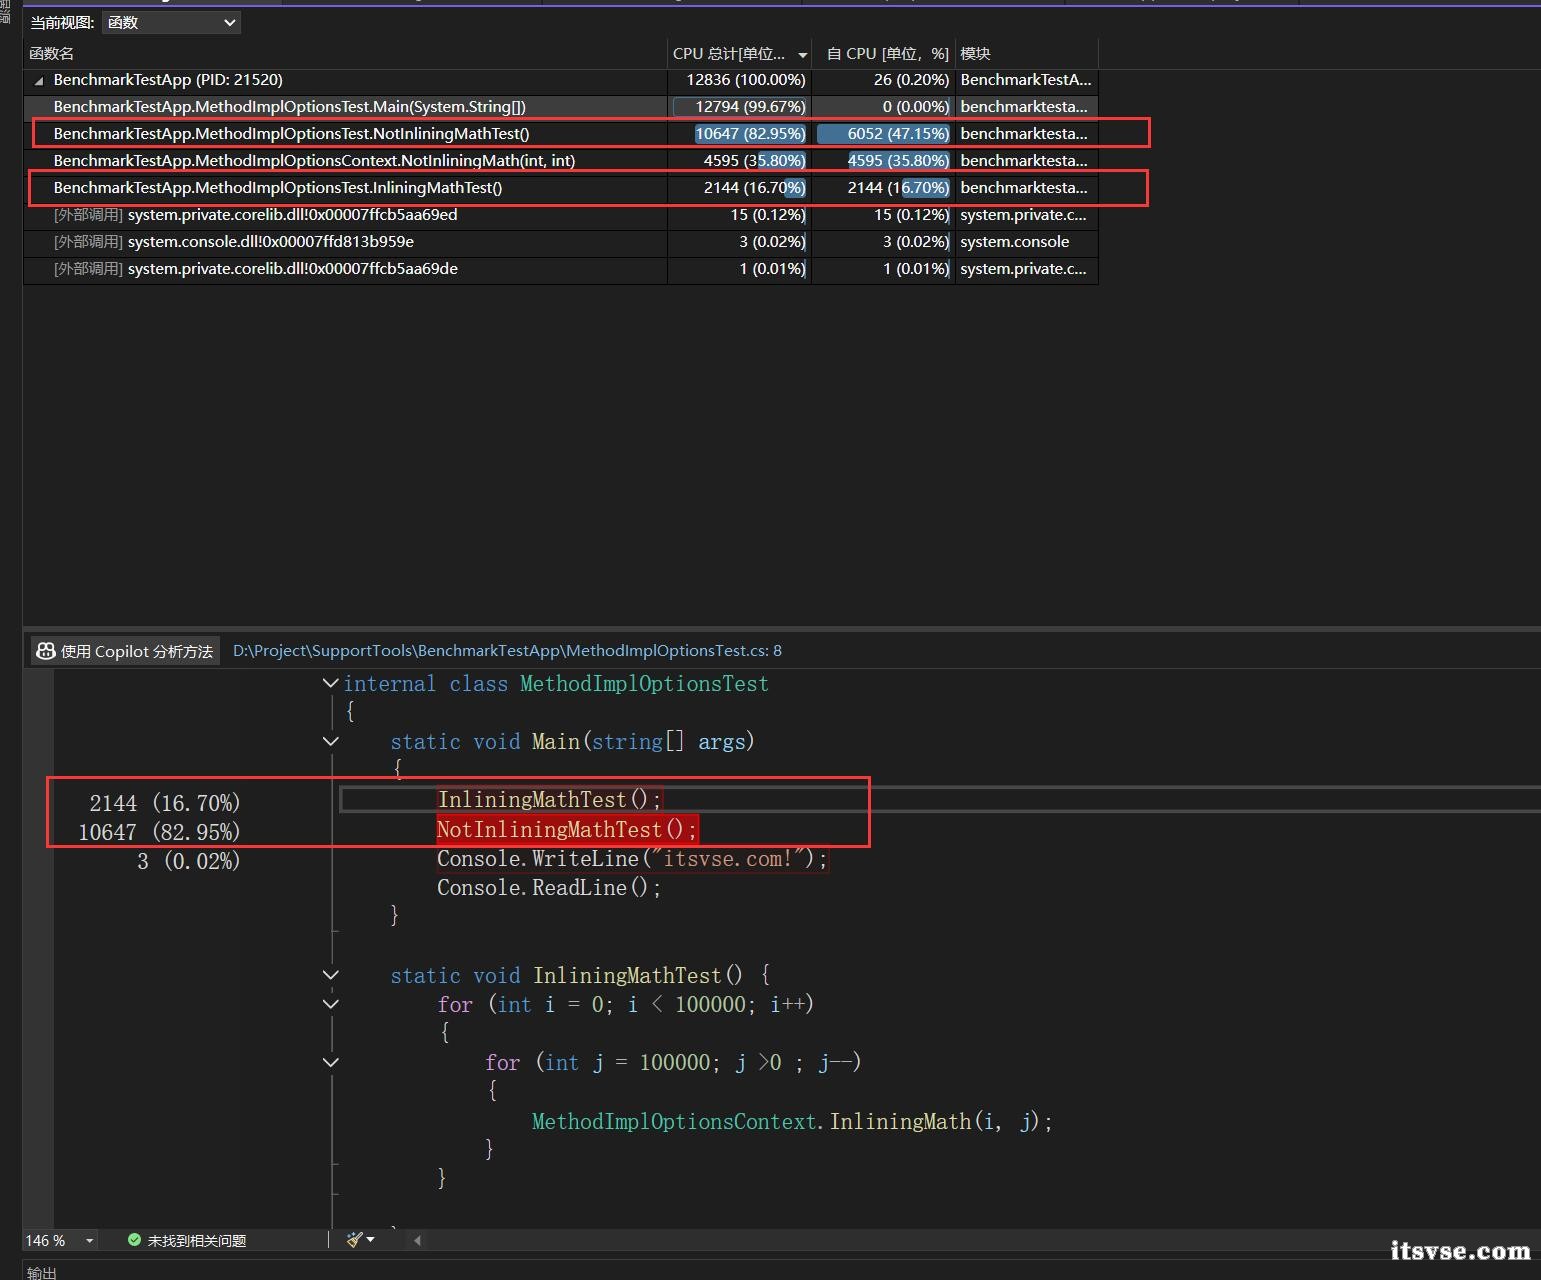Click the horizontal scroll left arrow
Screen dimensions: 1541x1280
point(417,1240)
